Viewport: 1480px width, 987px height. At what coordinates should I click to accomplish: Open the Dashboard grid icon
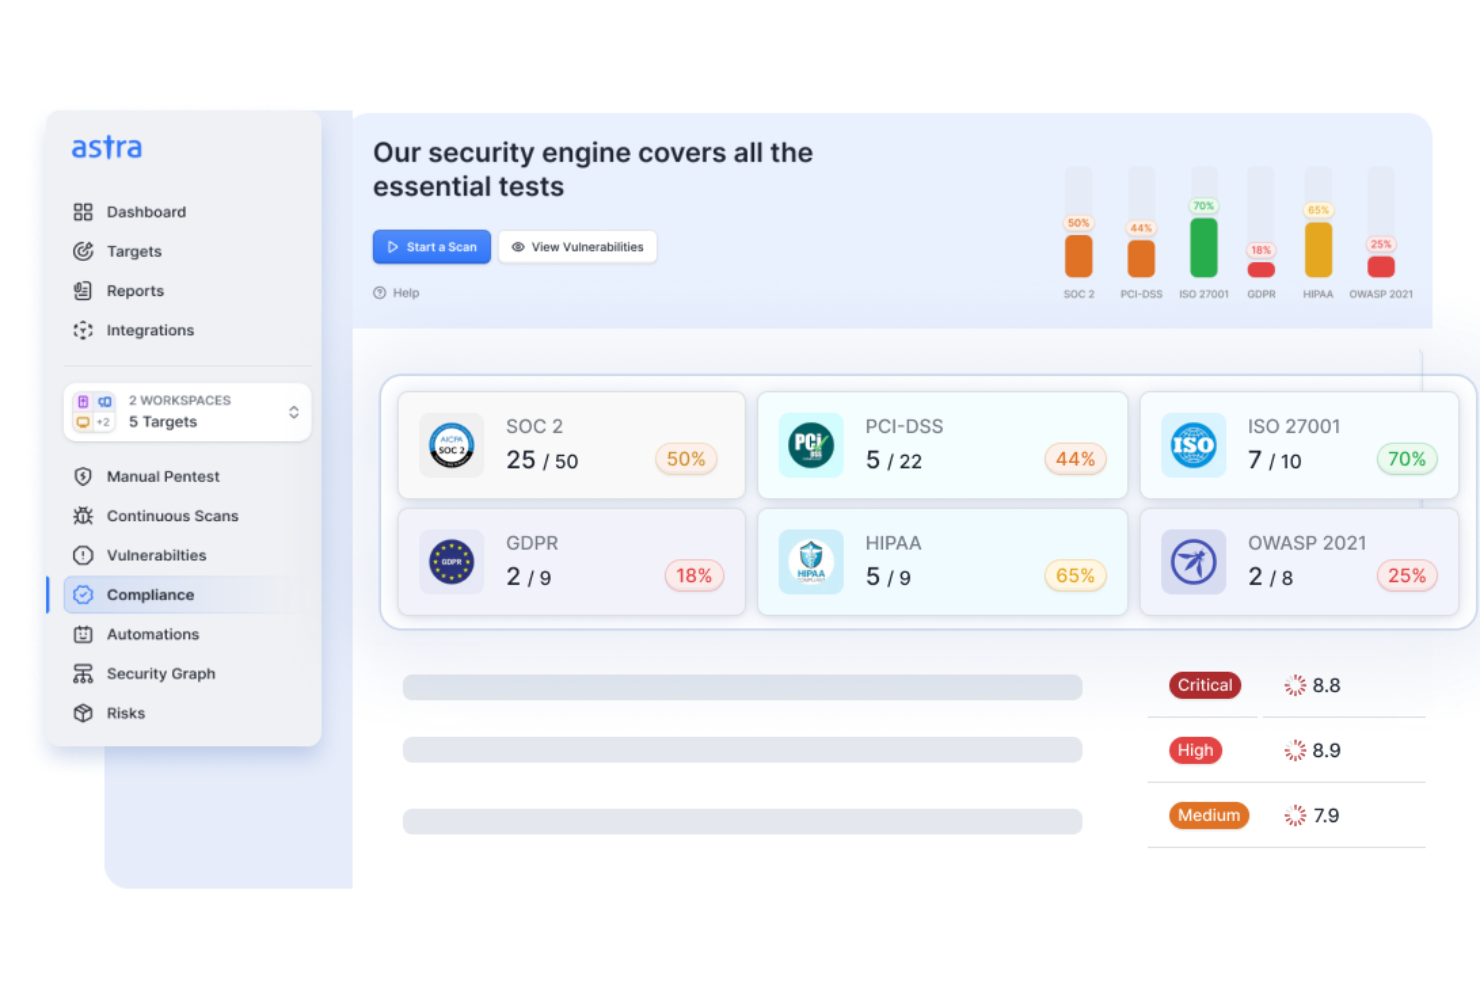[x=83, y=212]
